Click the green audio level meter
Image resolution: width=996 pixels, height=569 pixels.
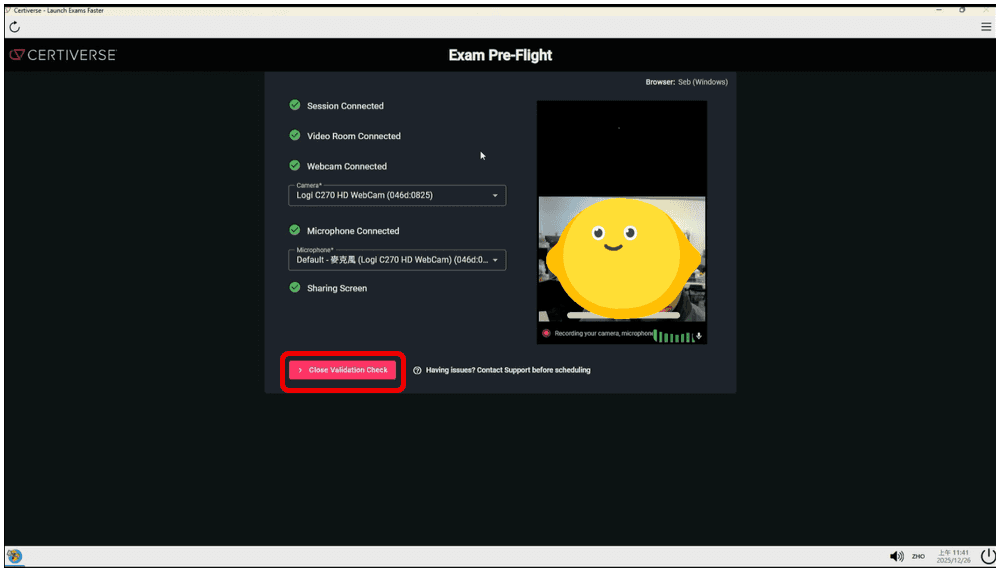coord(673,336)
